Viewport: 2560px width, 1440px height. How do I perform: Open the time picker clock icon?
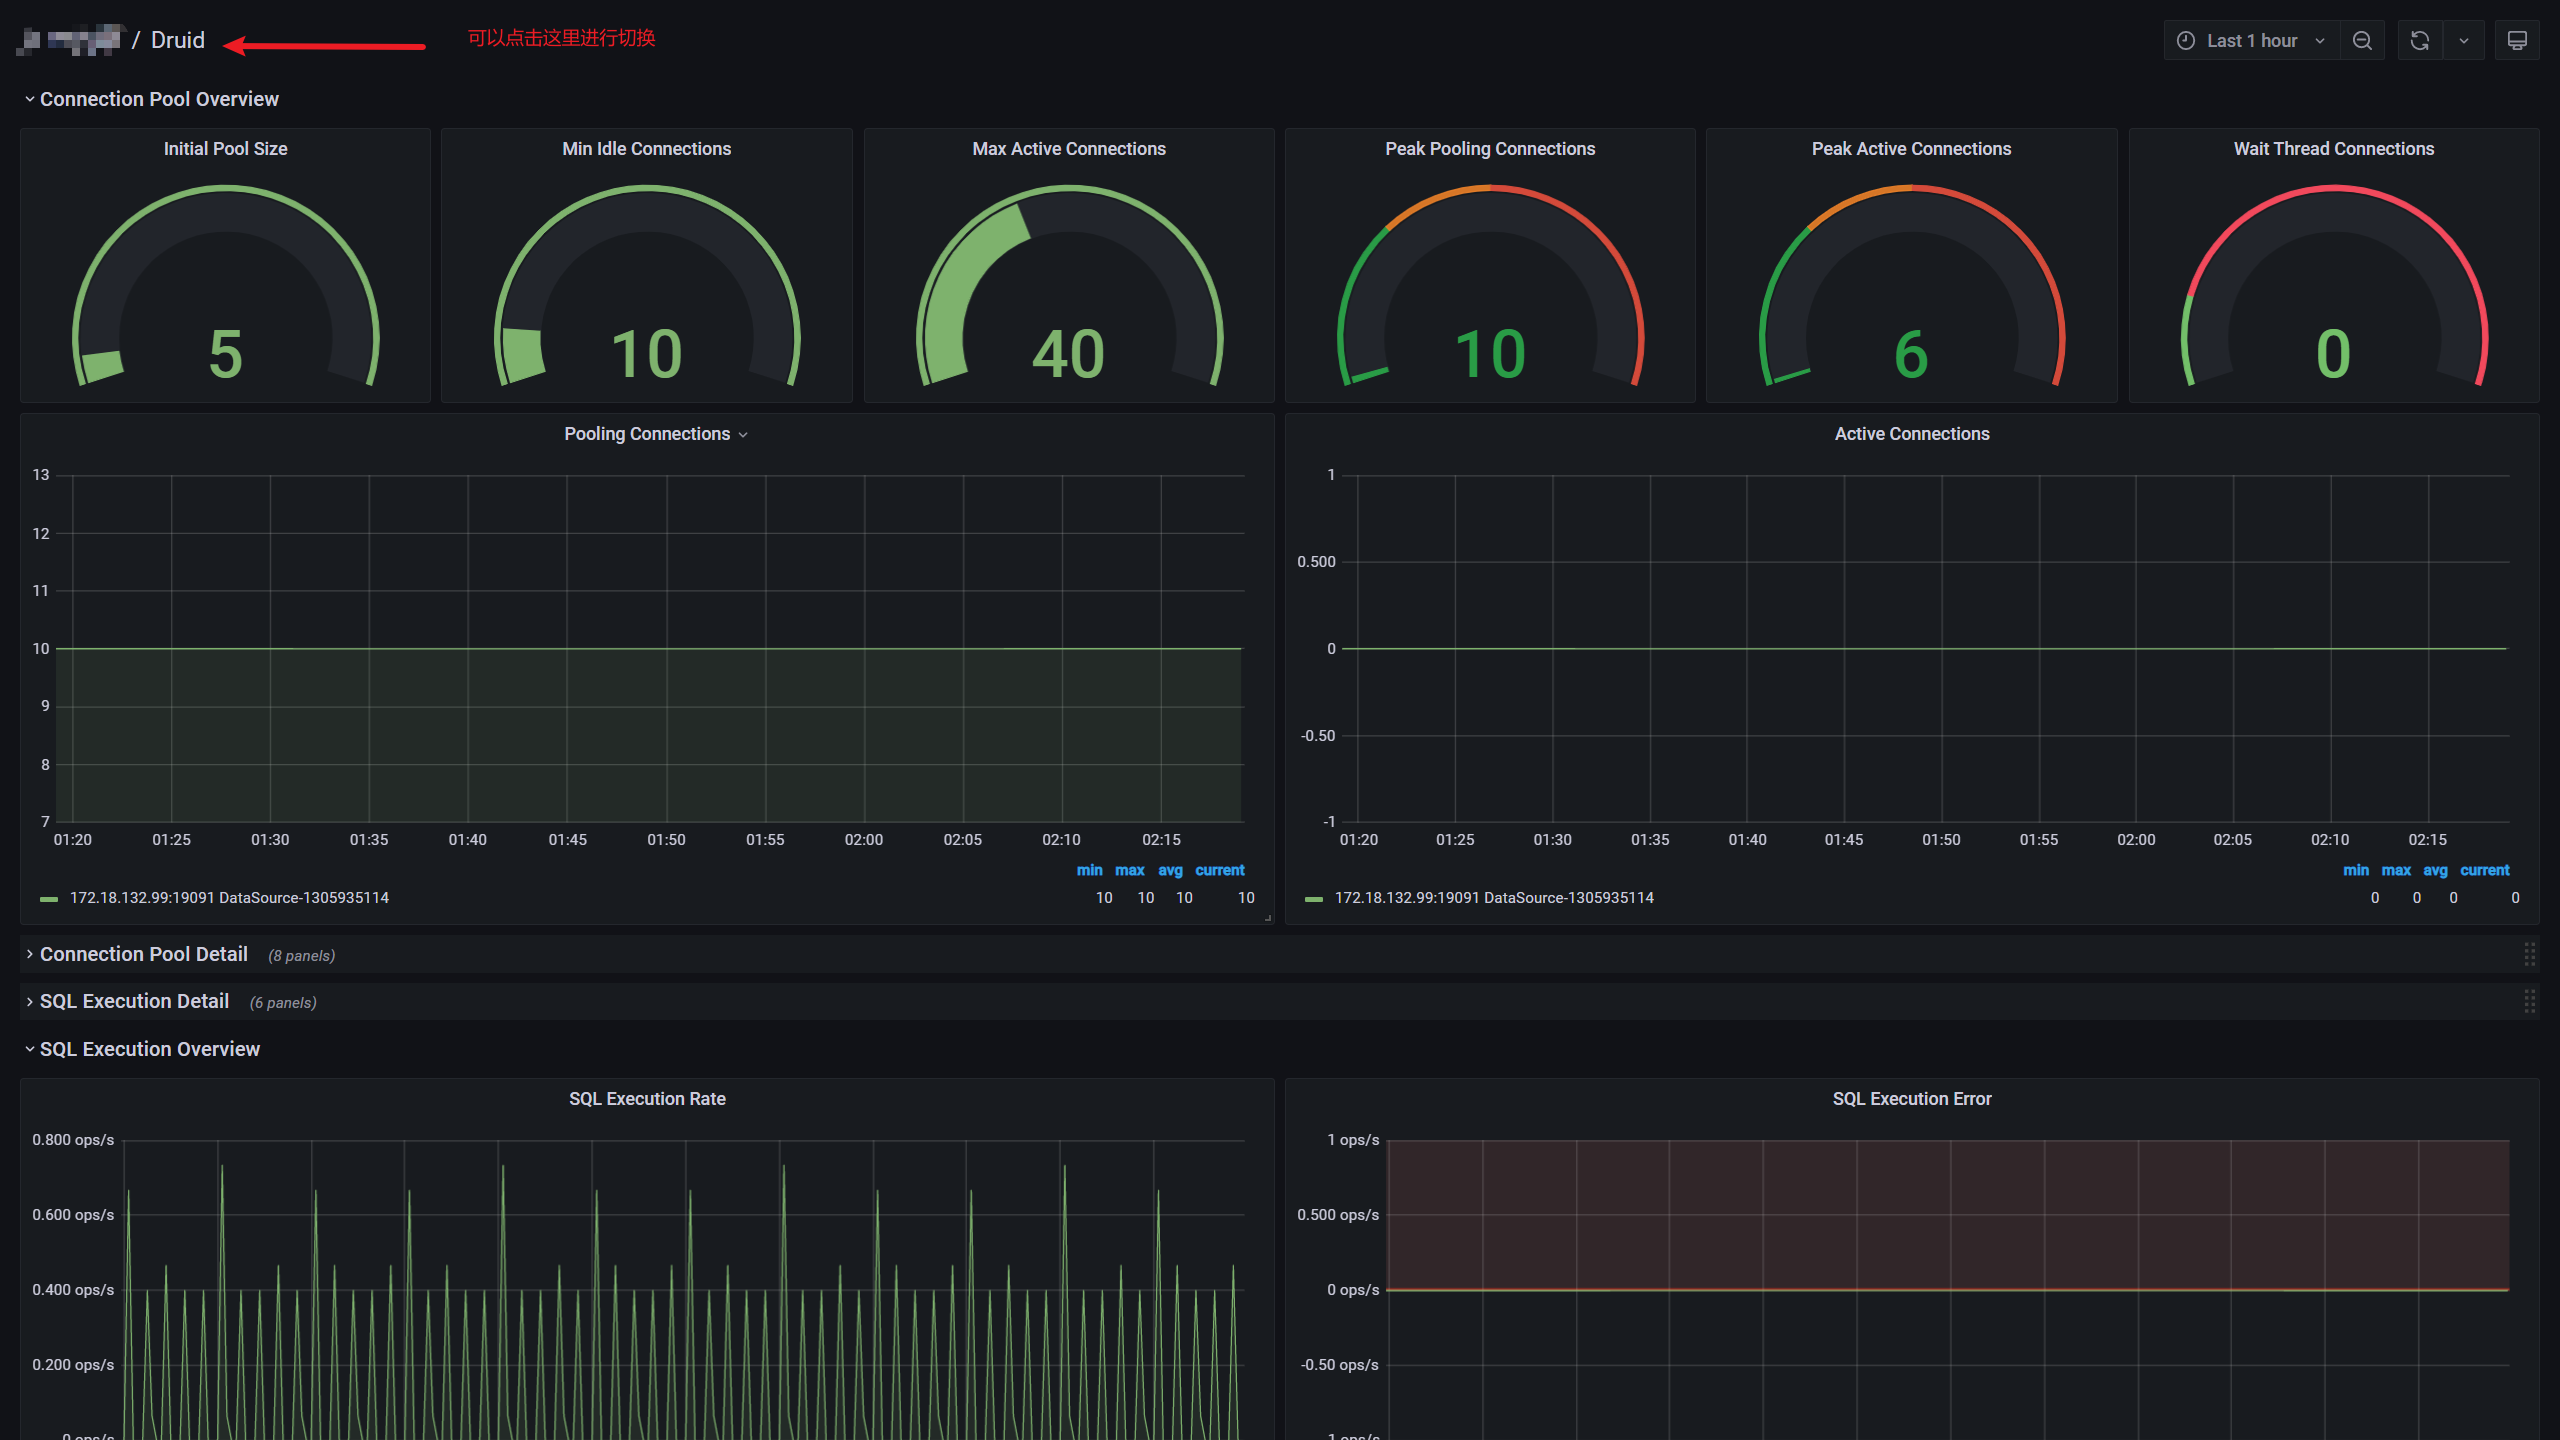coord(2185,40)
